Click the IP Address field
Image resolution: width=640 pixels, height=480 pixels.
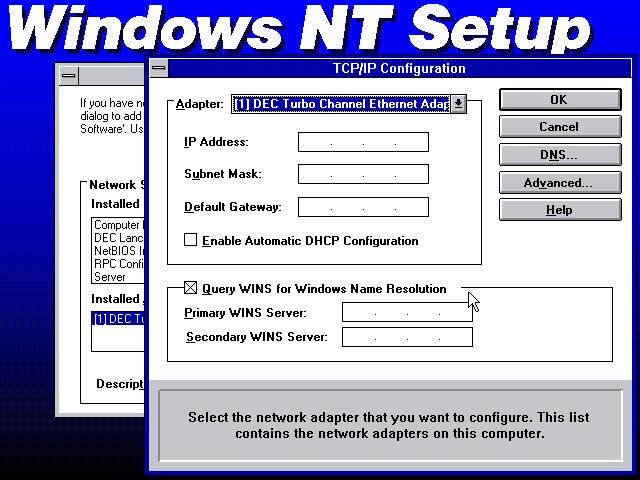[x=363, y=142]
